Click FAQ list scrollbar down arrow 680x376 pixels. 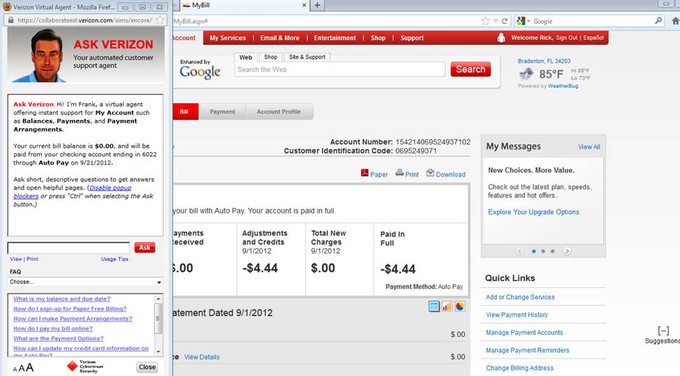pyautogui.click(x=158, y=352)
